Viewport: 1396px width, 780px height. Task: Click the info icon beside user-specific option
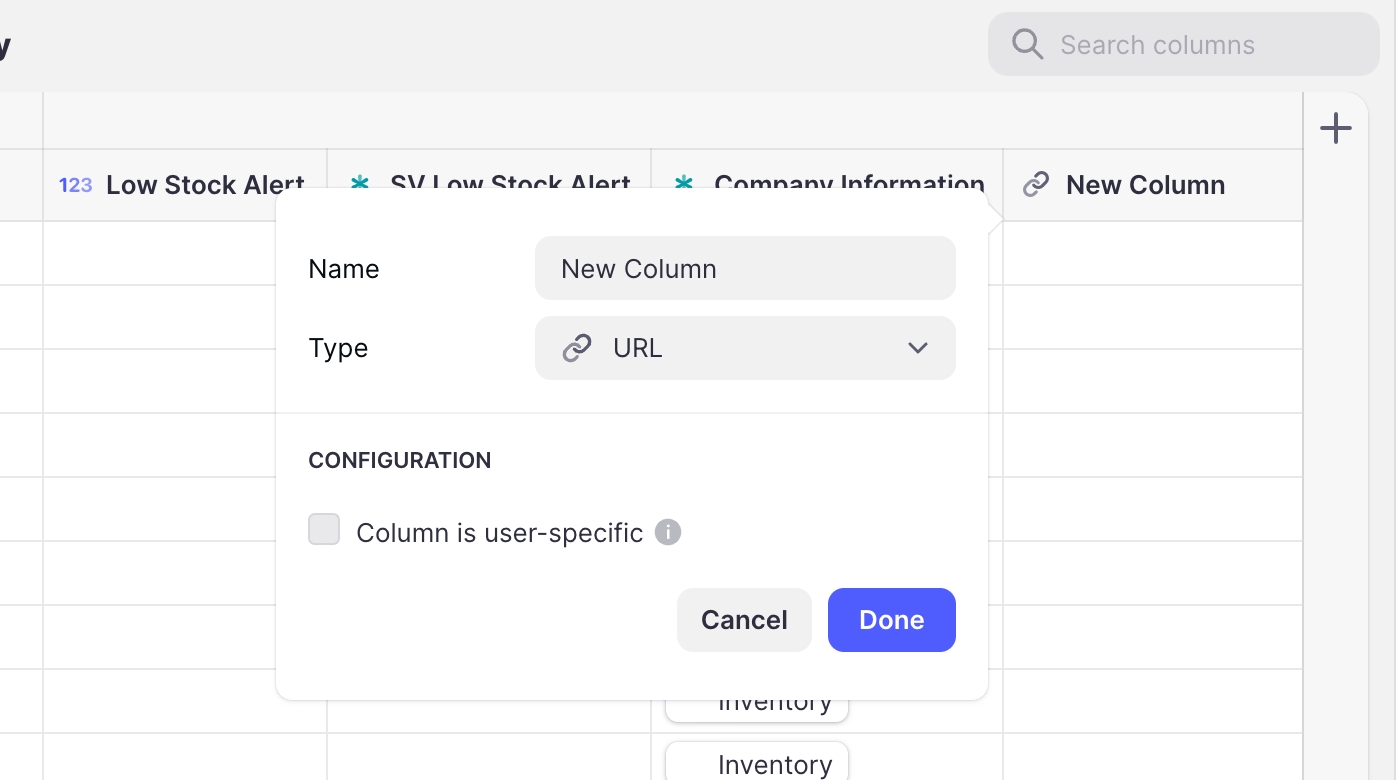coord(668,532)
